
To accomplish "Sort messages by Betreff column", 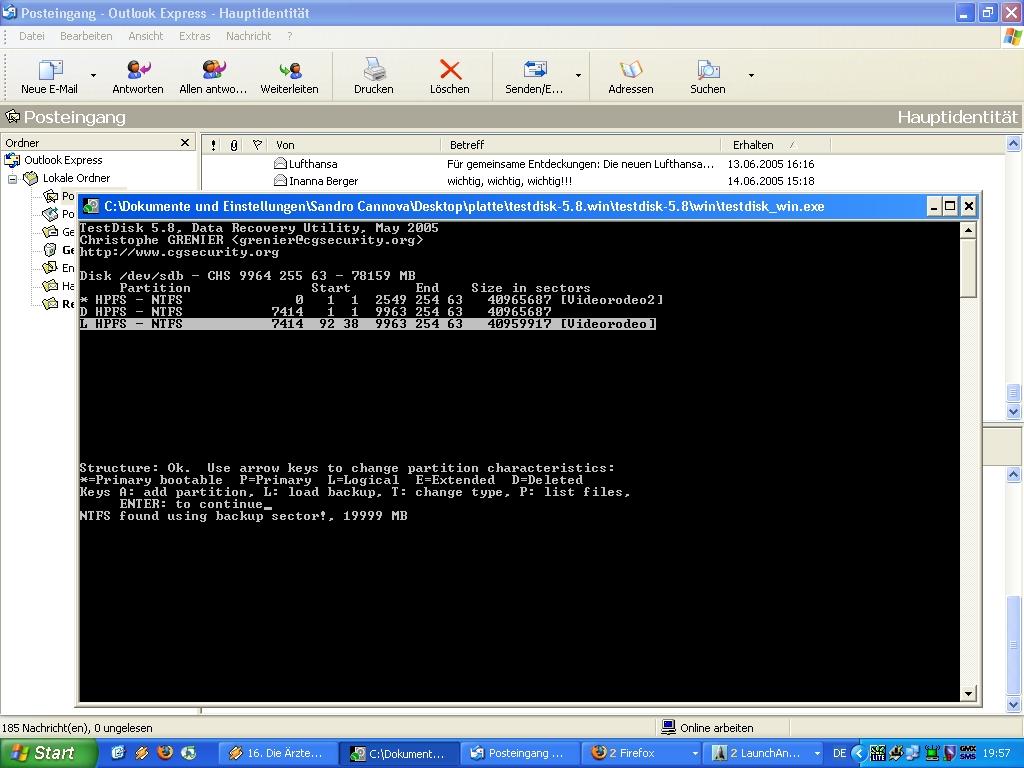I will (x=581, y=145).
